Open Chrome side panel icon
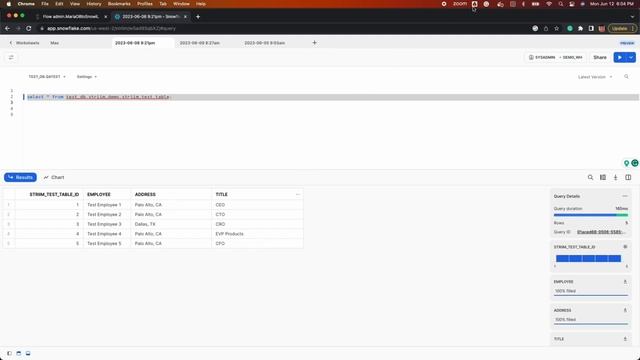The height and width of the screenshot is (360, 640). 591,29
